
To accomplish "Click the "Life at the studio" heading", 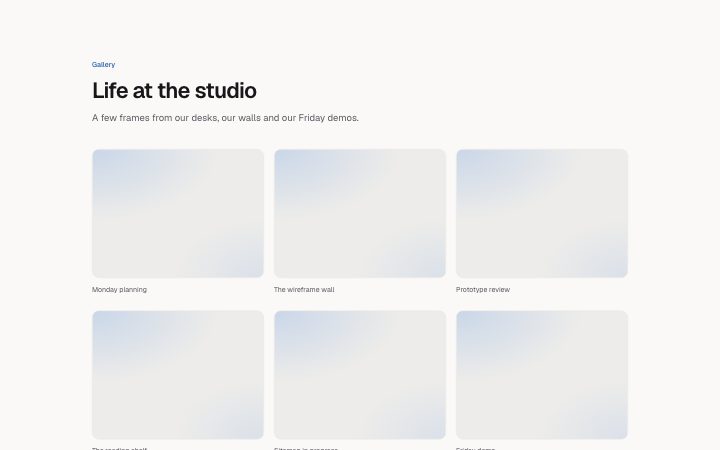I will pos(174,90).
